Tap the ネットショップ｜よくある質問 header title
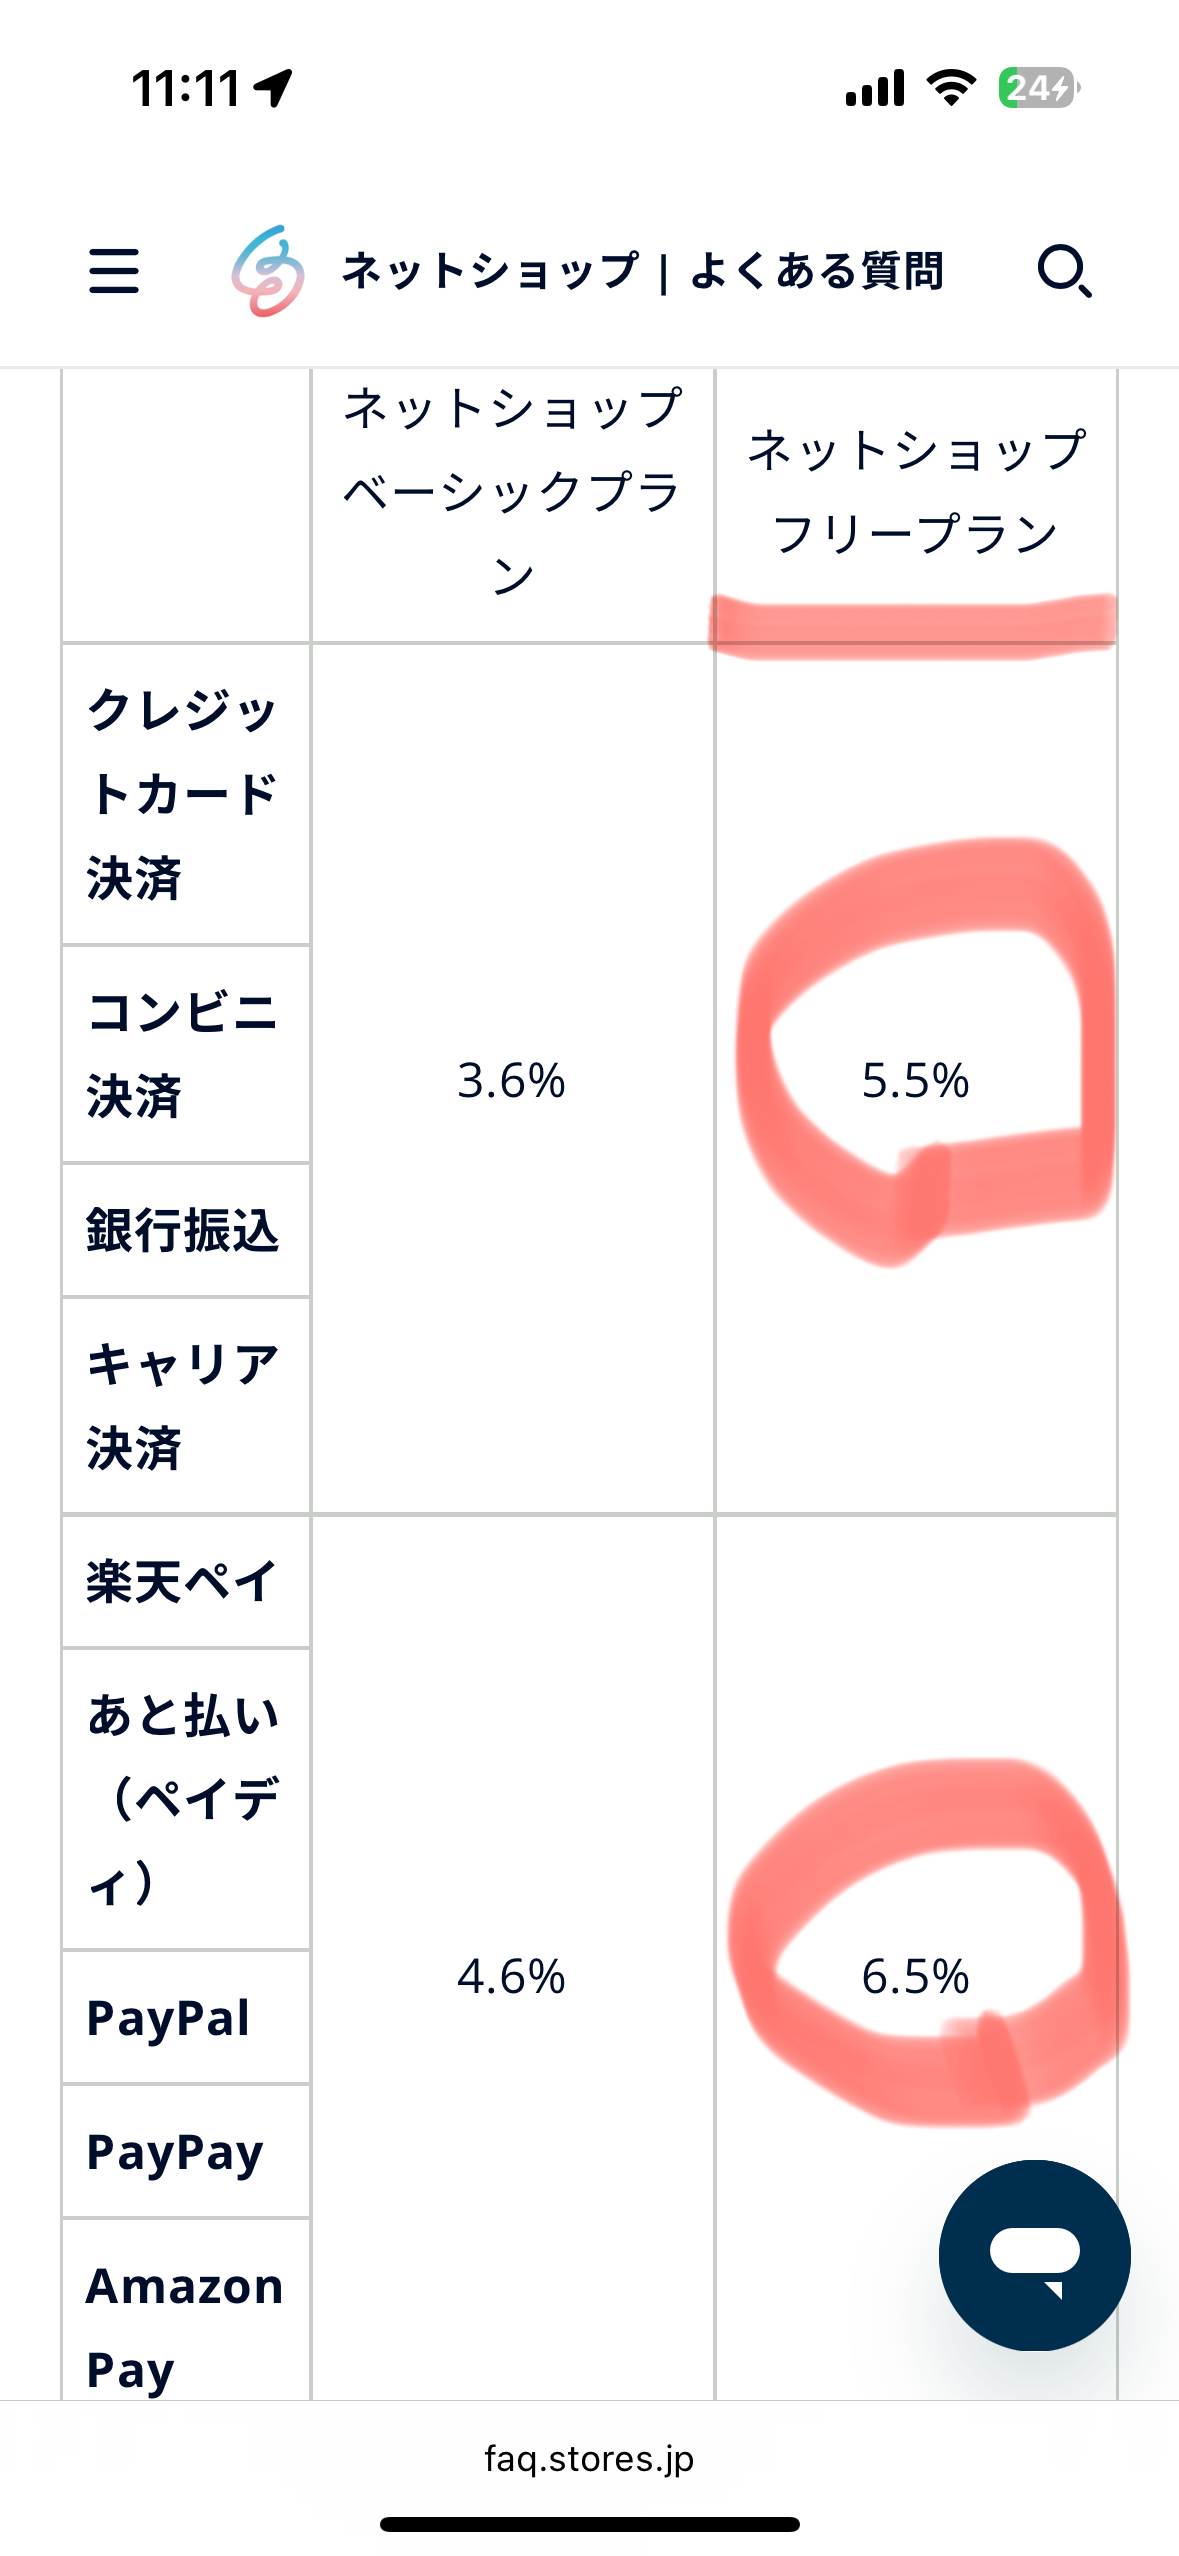Viewport: 1179px width, 2556px height. click(642, 271)
